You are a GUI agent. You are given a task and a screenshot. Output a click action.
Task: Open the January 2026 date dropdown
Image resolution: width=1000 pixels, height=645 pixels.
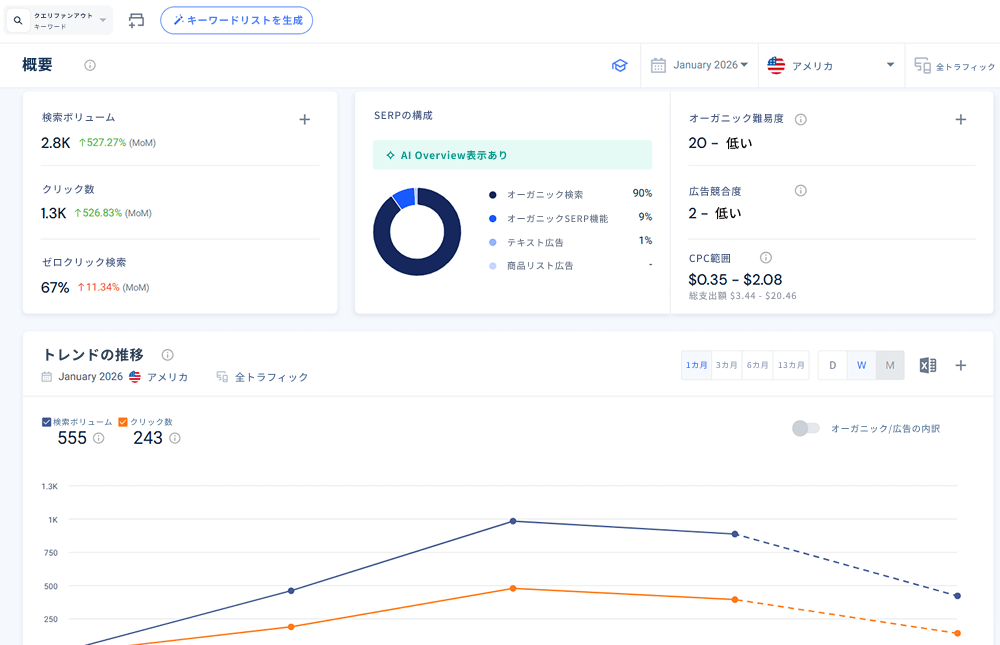point(700,65)
